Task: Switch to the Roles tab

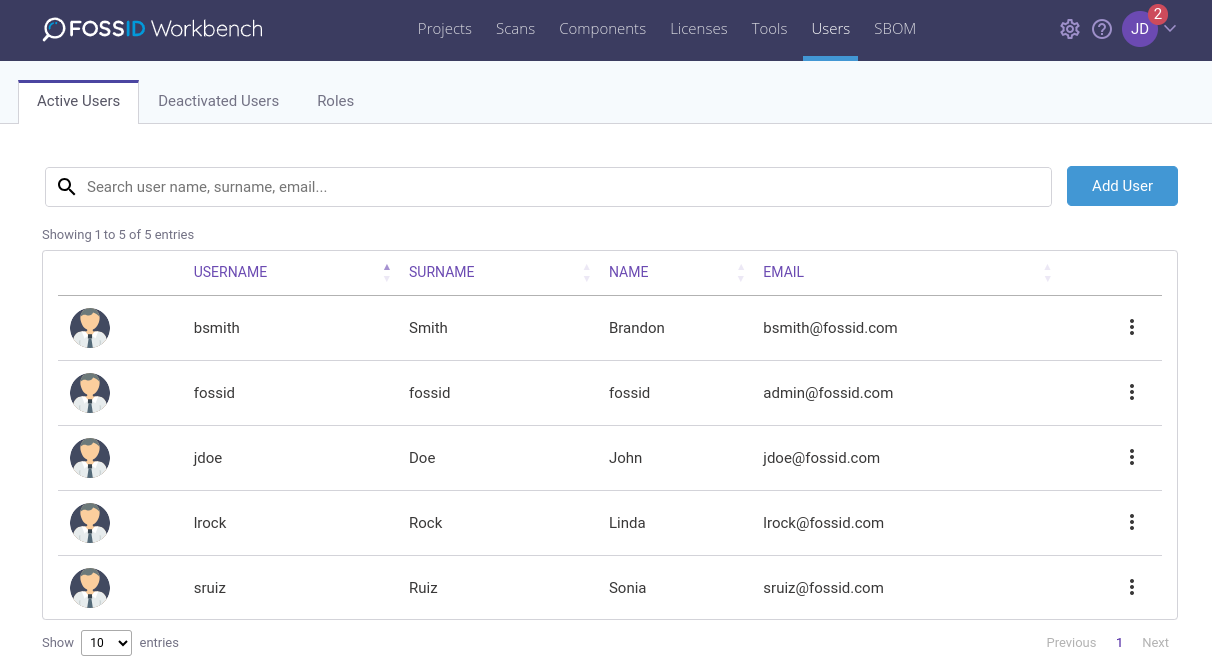Action: pyautogui.click(x=336, y=101)
